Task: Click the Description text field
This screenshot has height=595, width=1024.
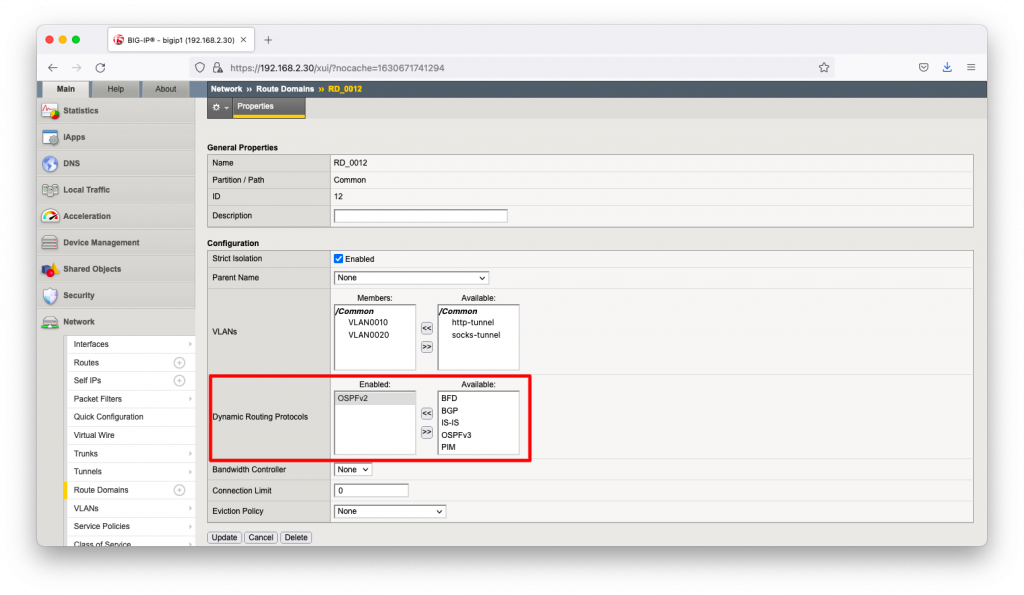Action: tap(420, 216)
